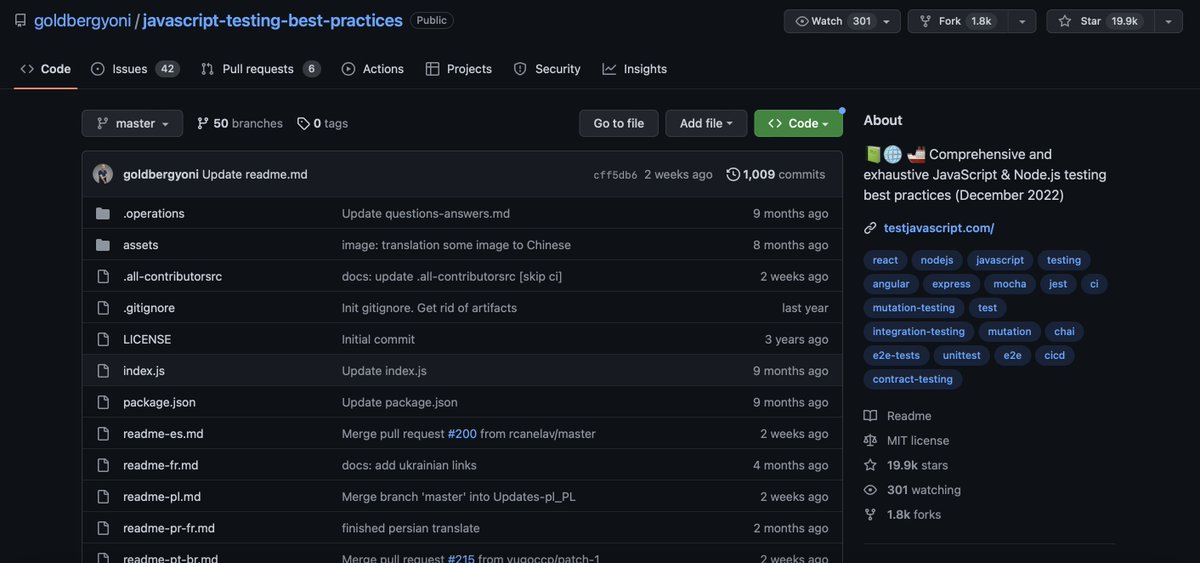Open the assets folder
The image size is (1200, 563).
[141, 245]
